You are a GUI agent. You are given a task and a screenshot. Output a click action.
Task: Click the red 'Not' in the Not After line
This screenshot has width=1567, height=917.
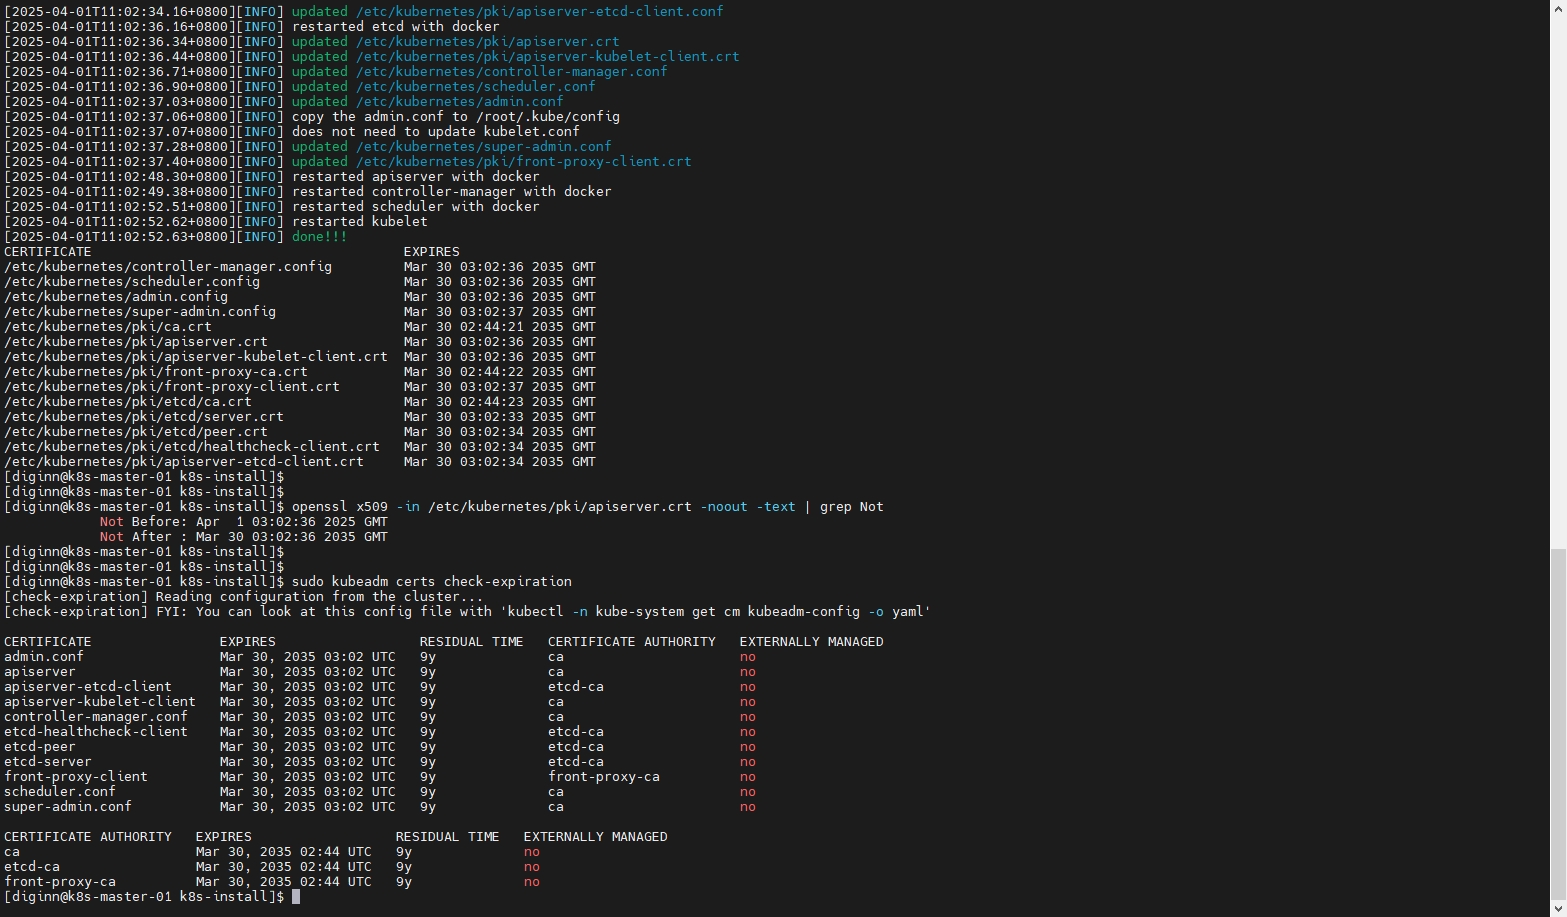[x=111, y=537]
